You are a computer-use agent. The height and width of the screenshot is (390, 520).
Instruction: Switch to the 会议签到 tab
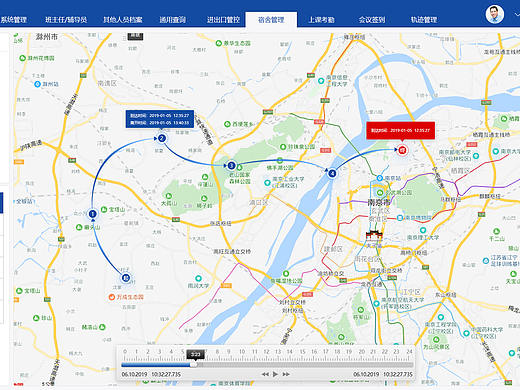pos(372,20)
